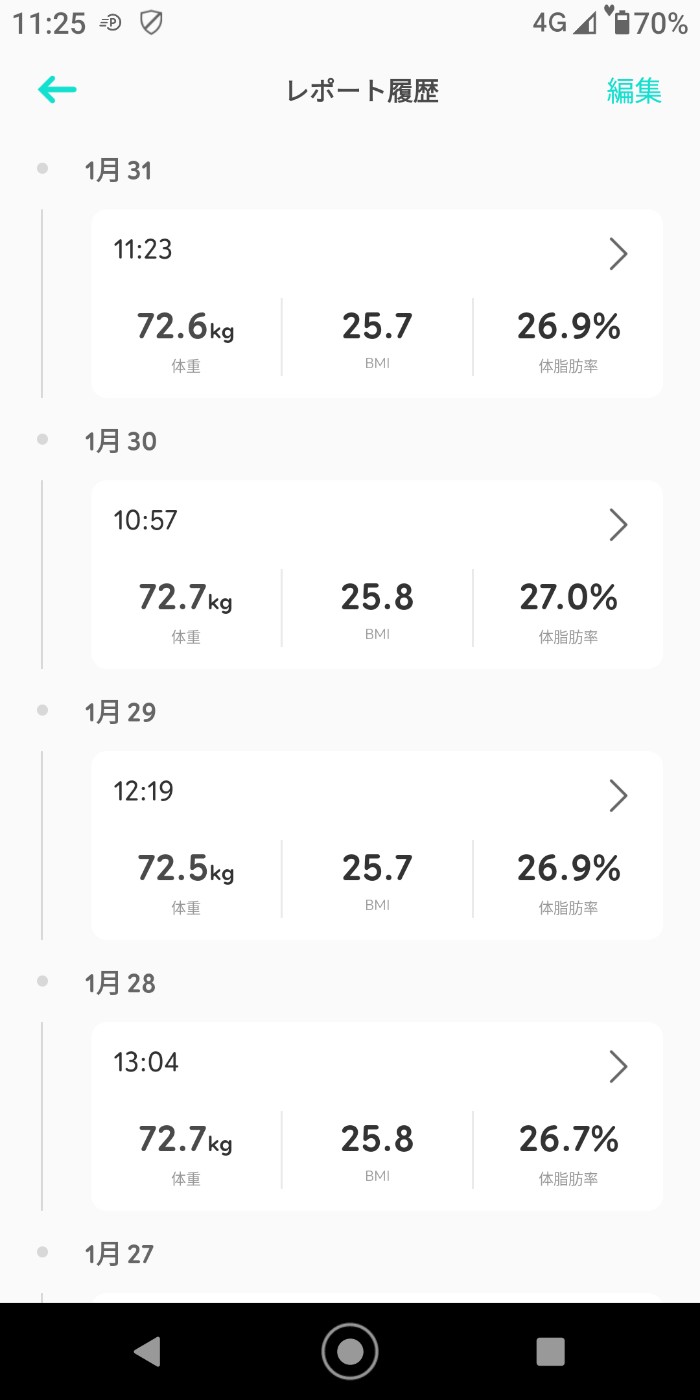
Task: Tap BMI 25.7 on 1月 29 card
Action: 377,868
